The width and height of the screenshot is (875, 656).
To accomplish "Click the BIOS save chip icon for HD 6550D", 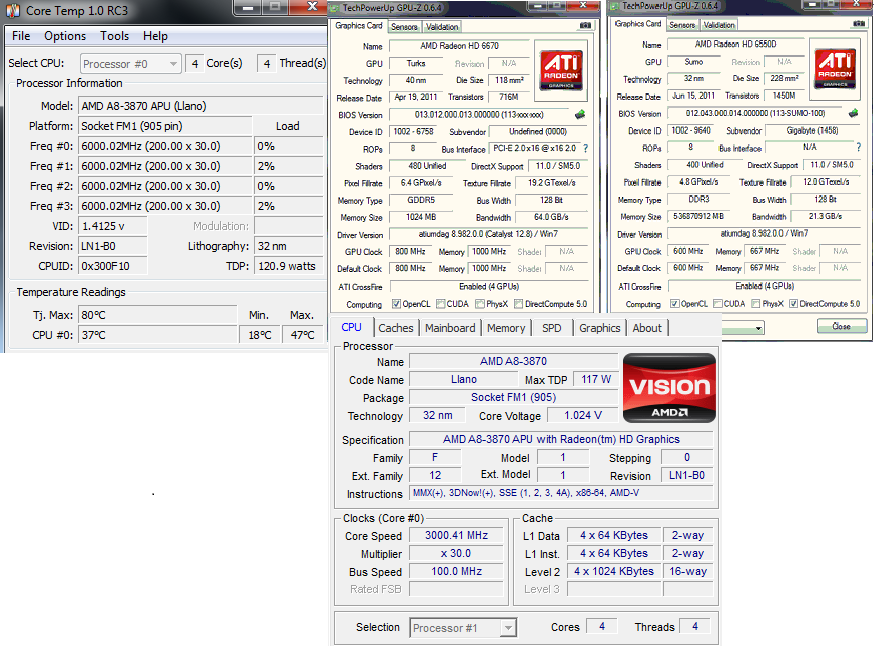I will (x=853, y=115).
